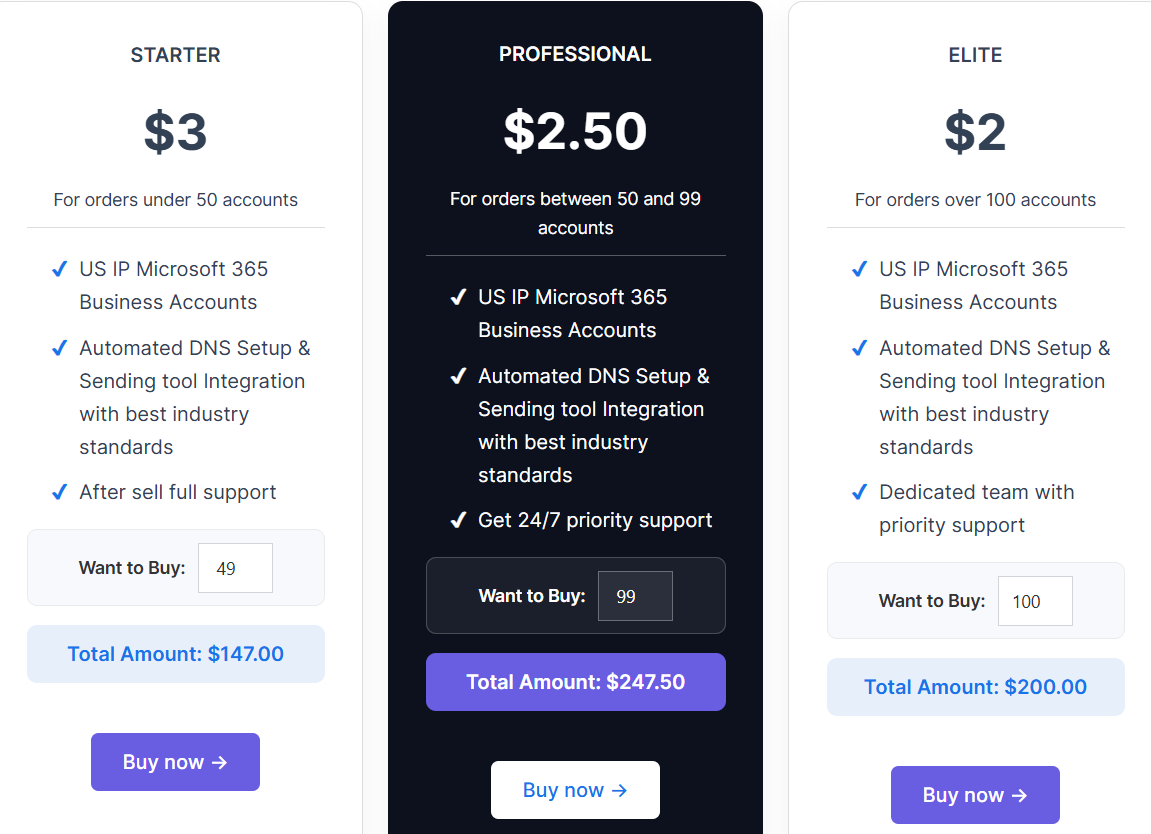Click the Total Amount $147.00 banner
Screen dimensions: 1151x834
click(175, 654)
